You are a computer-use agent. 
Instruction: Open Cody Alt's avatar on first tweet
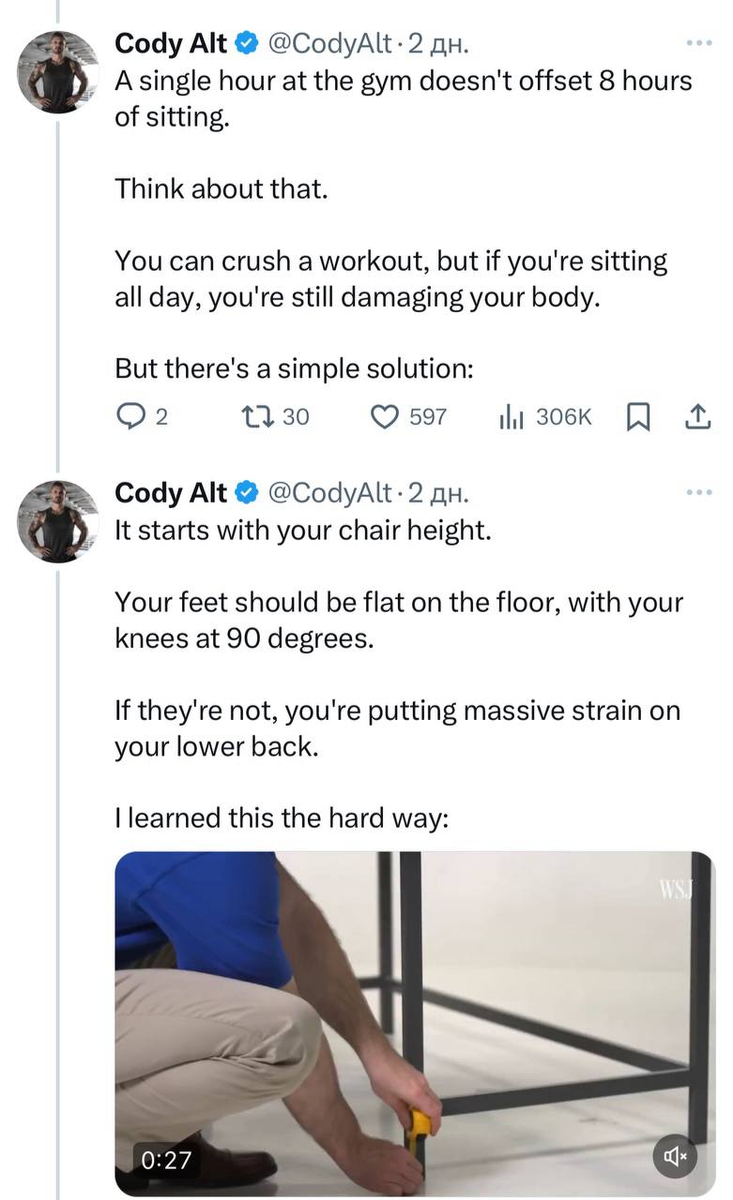click(x=59, y=73)
